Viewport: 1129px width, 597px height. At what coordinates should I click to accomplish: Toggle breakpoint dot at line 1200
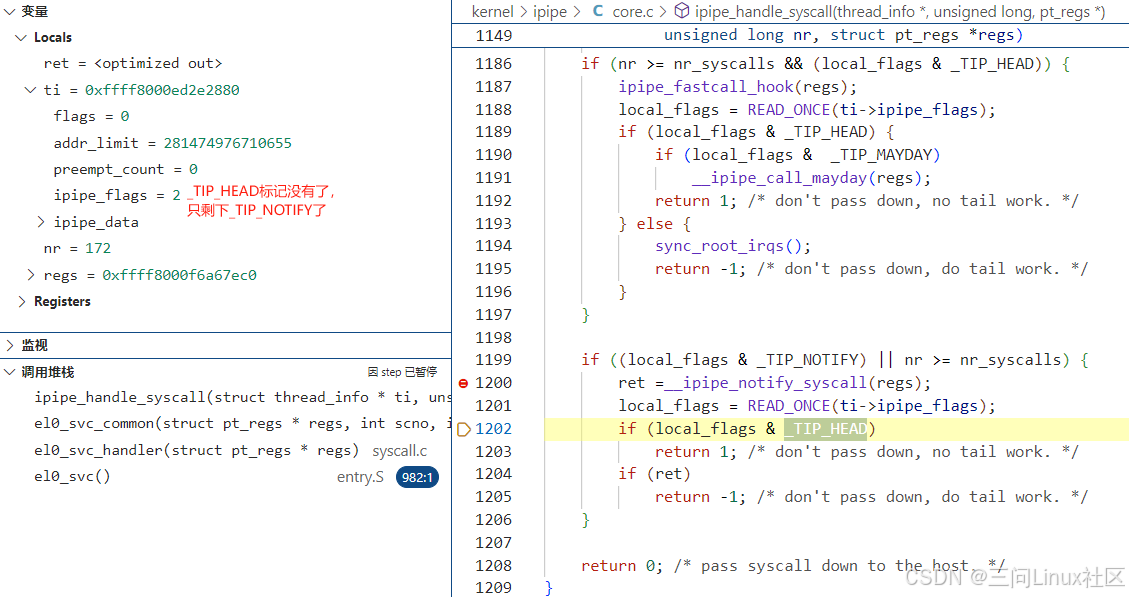pos(464,383)
